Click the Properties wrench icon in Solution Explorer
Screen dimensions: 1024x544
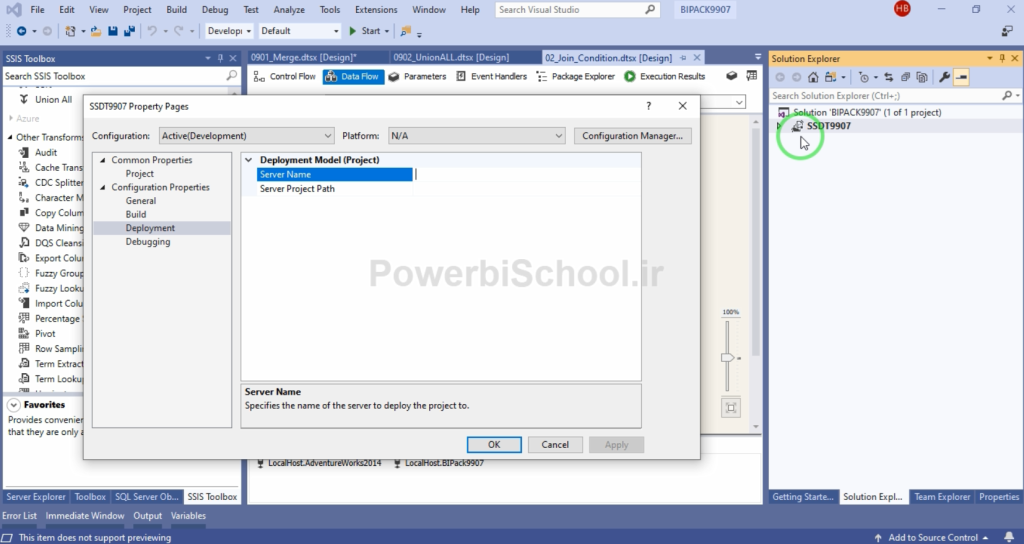944,77
